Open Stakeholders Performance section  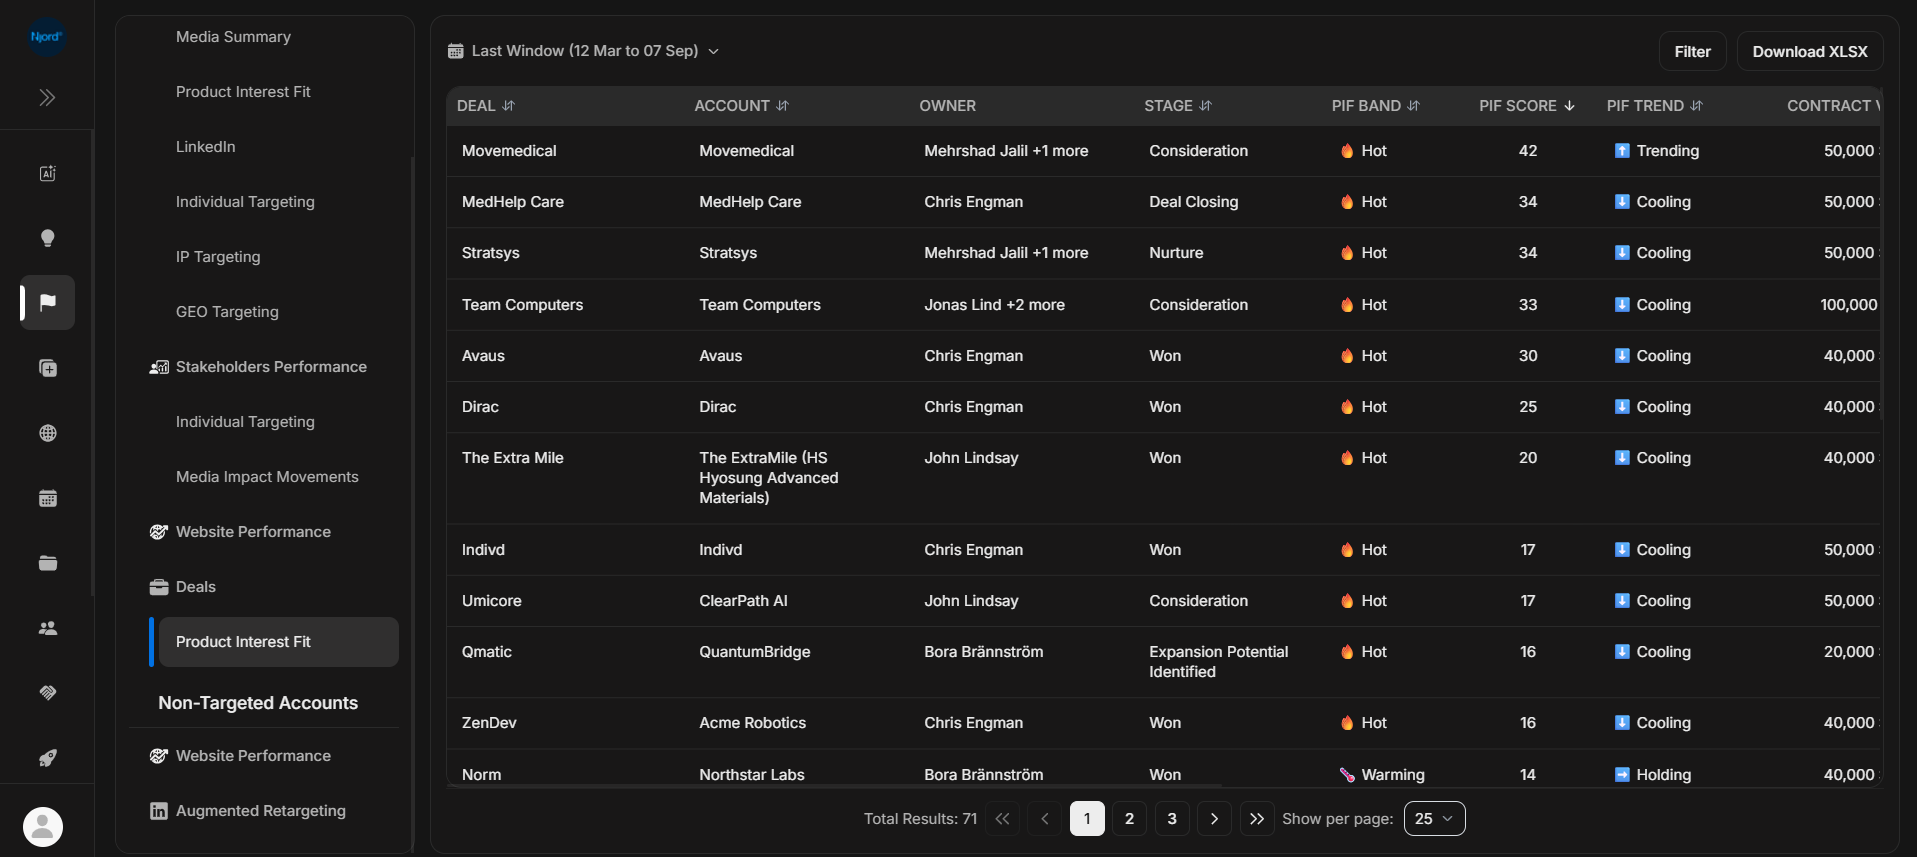point(271,367)
